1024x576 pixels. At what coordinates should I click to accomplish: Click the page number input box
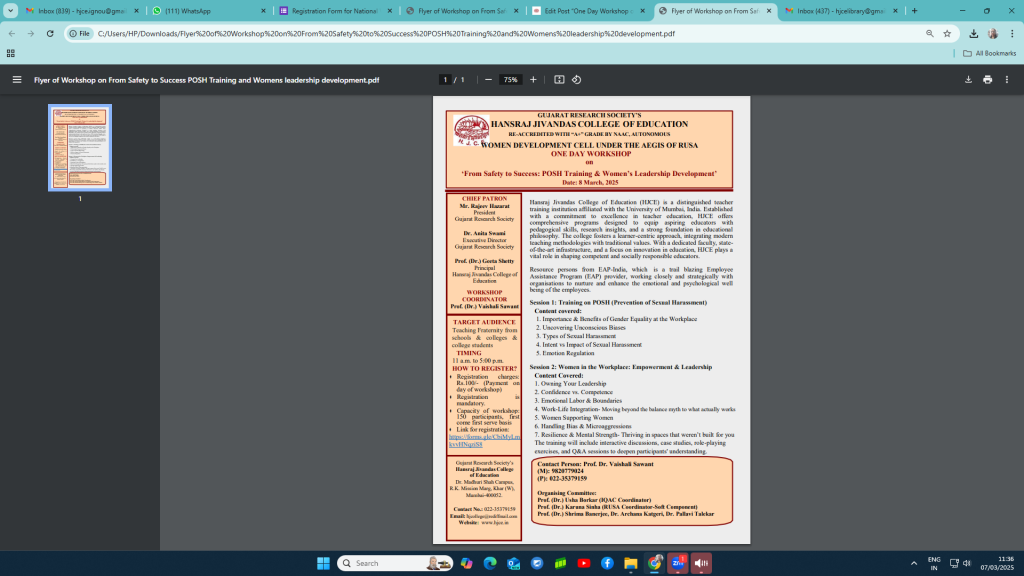click(445, 80)
